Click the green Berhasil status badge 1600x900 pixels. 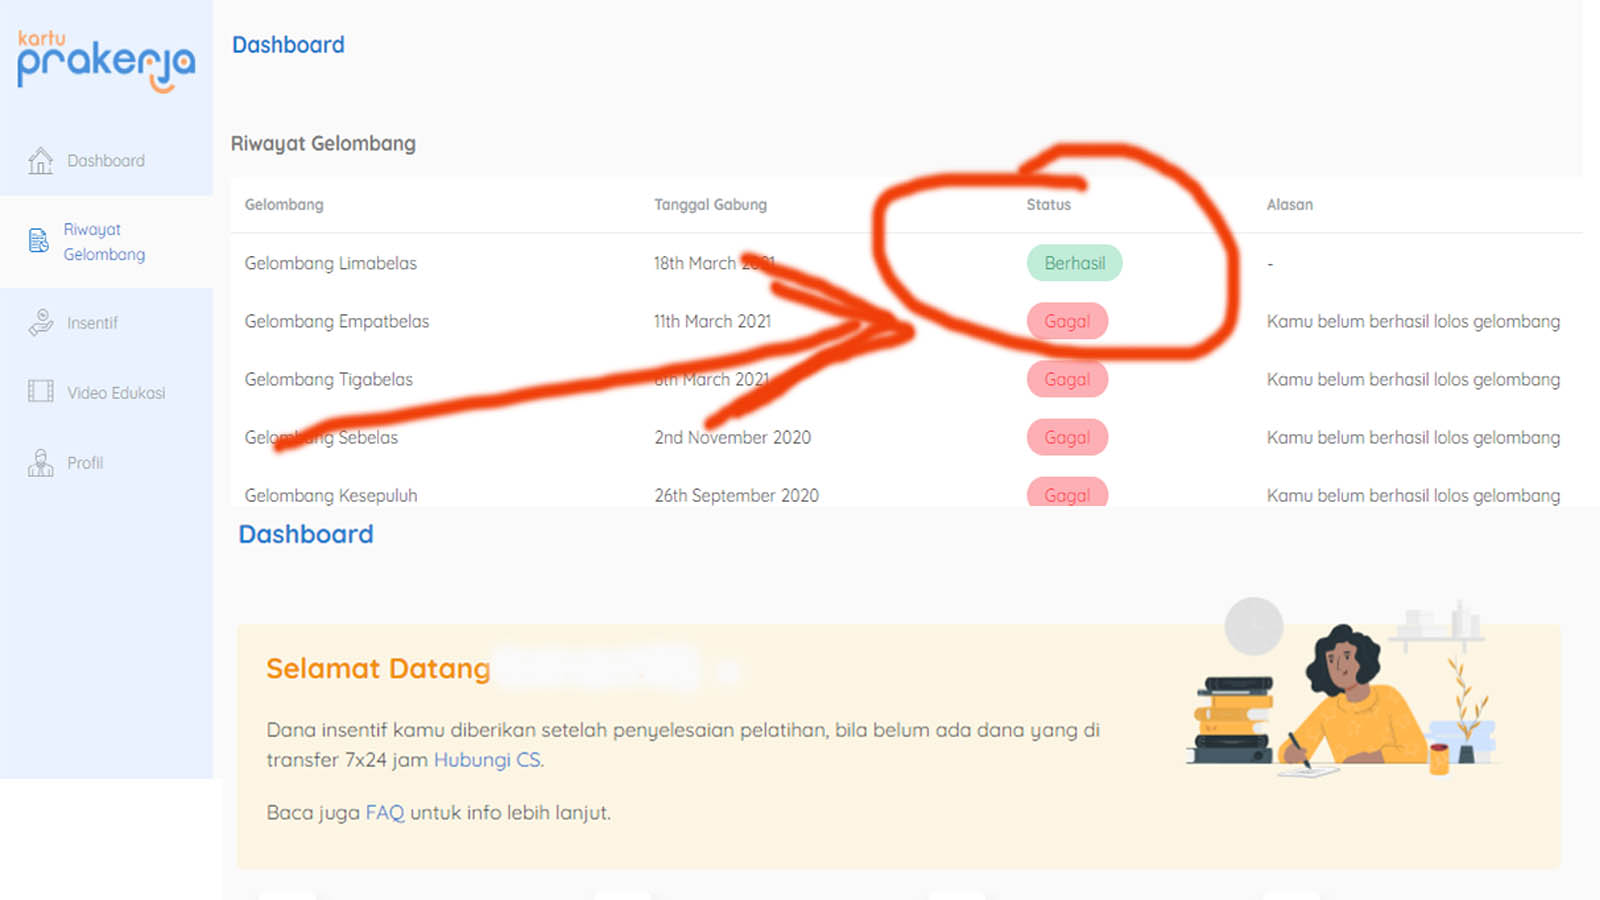1074,263
